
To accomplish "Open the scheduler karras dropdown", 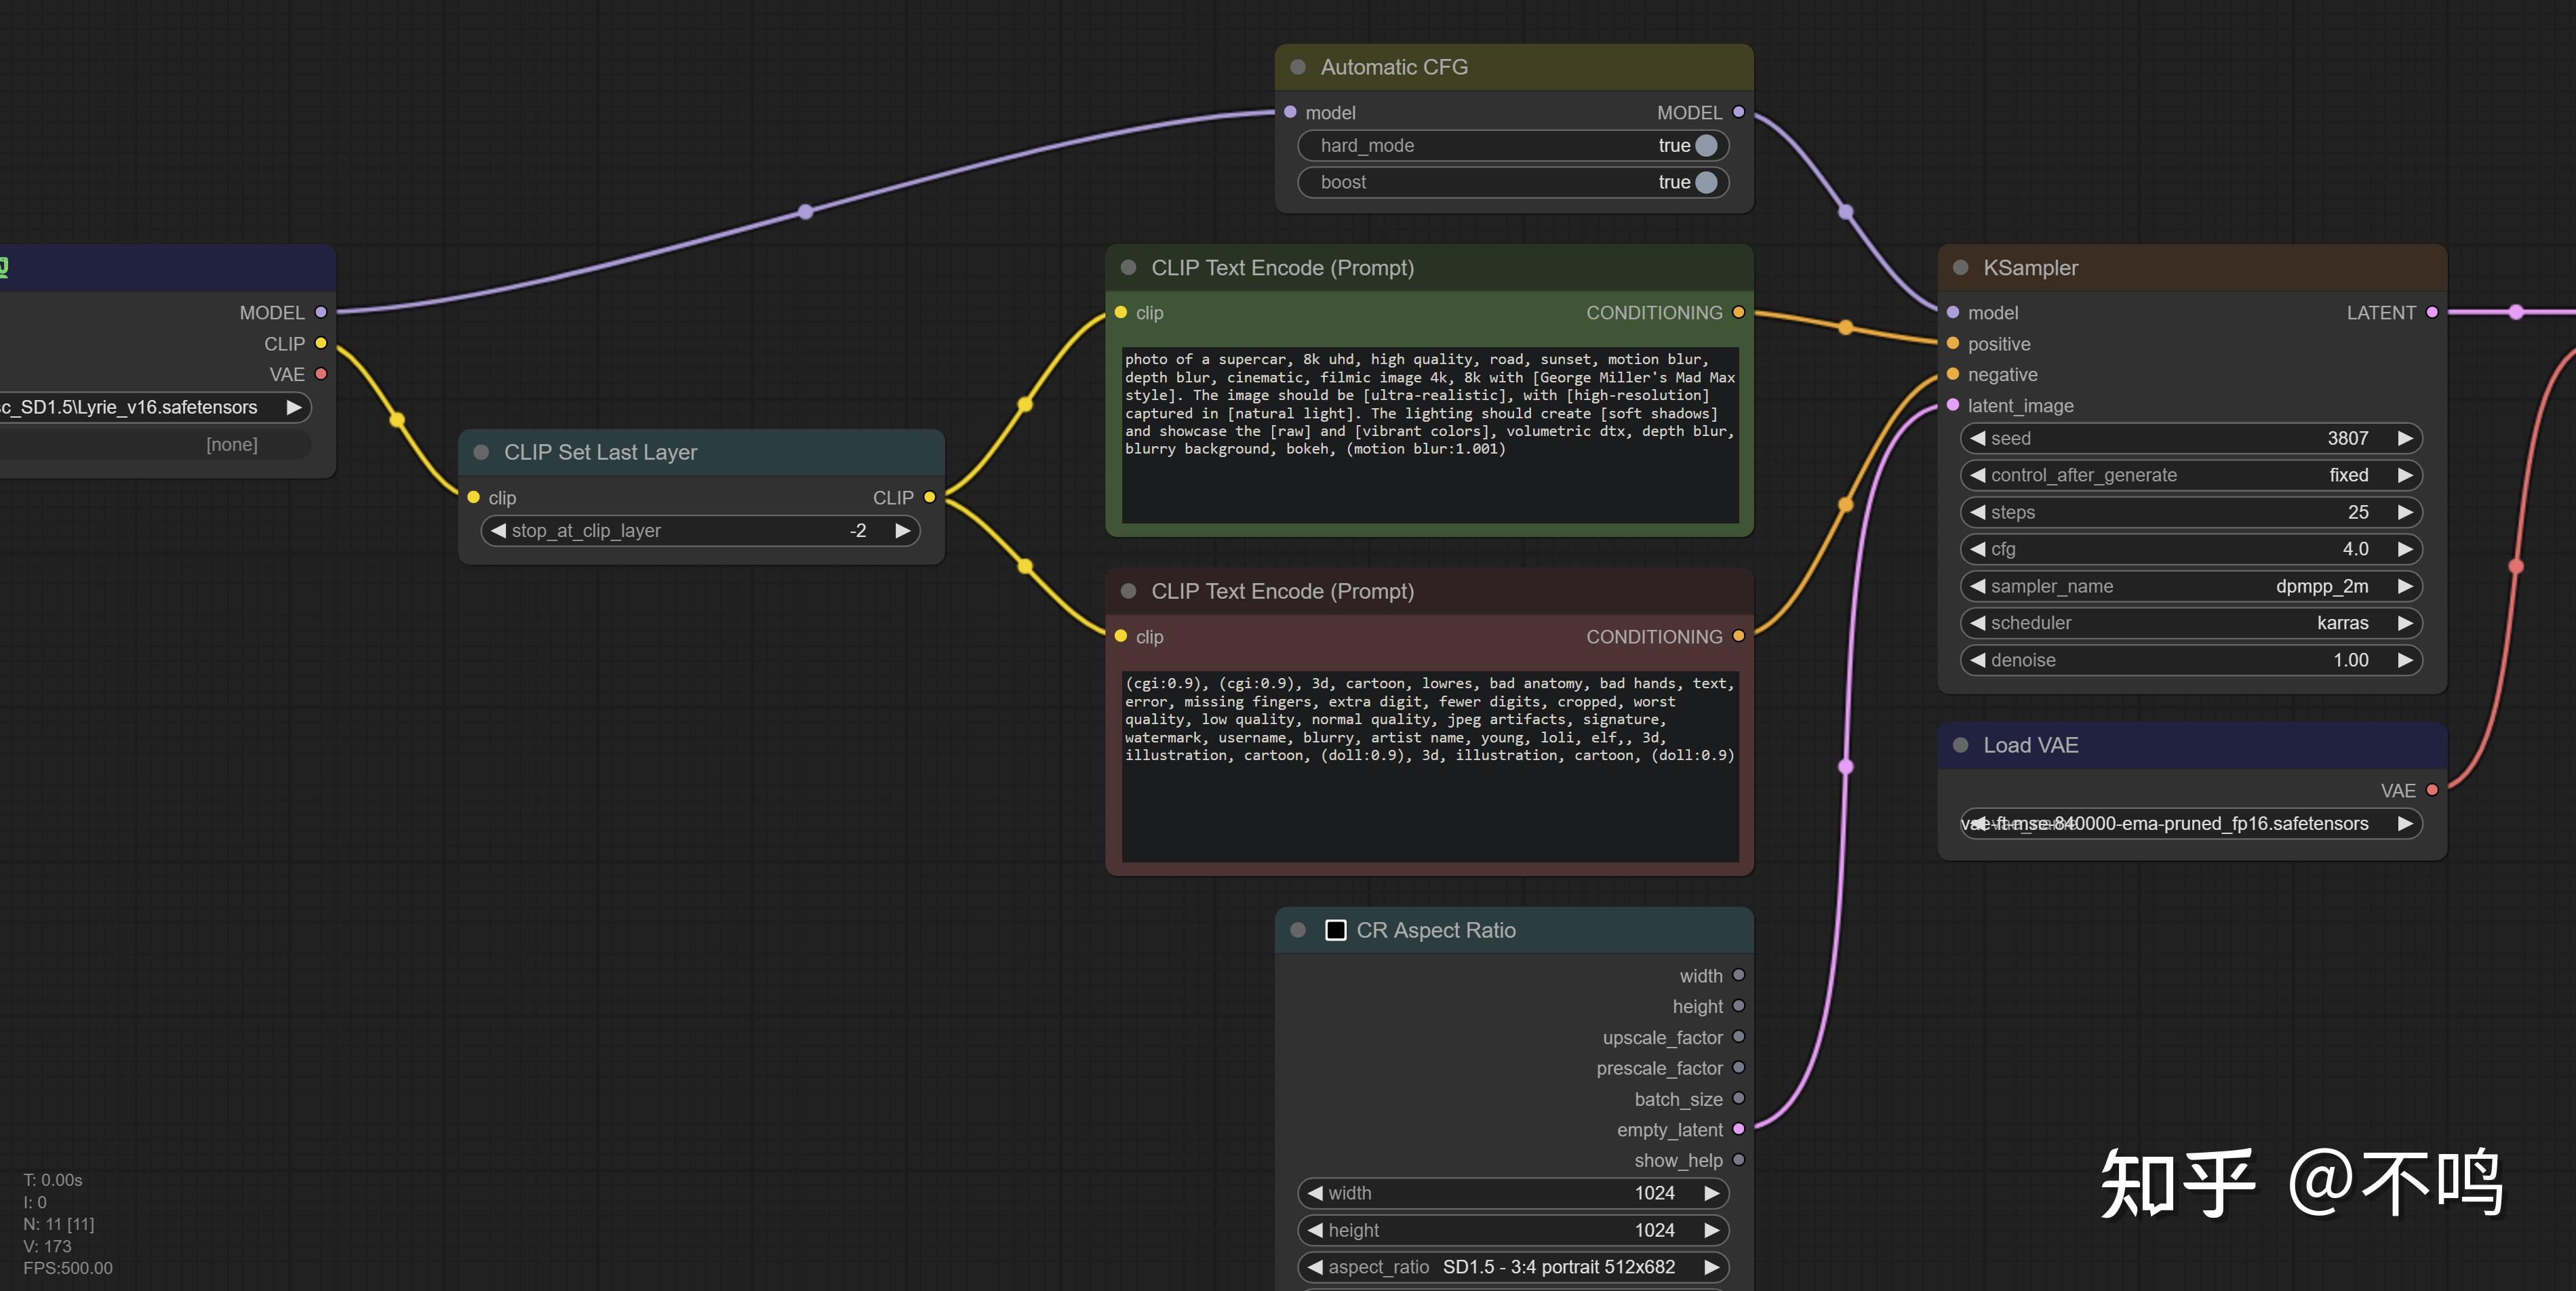I will pyautogui.click(x=2190, y=623).
